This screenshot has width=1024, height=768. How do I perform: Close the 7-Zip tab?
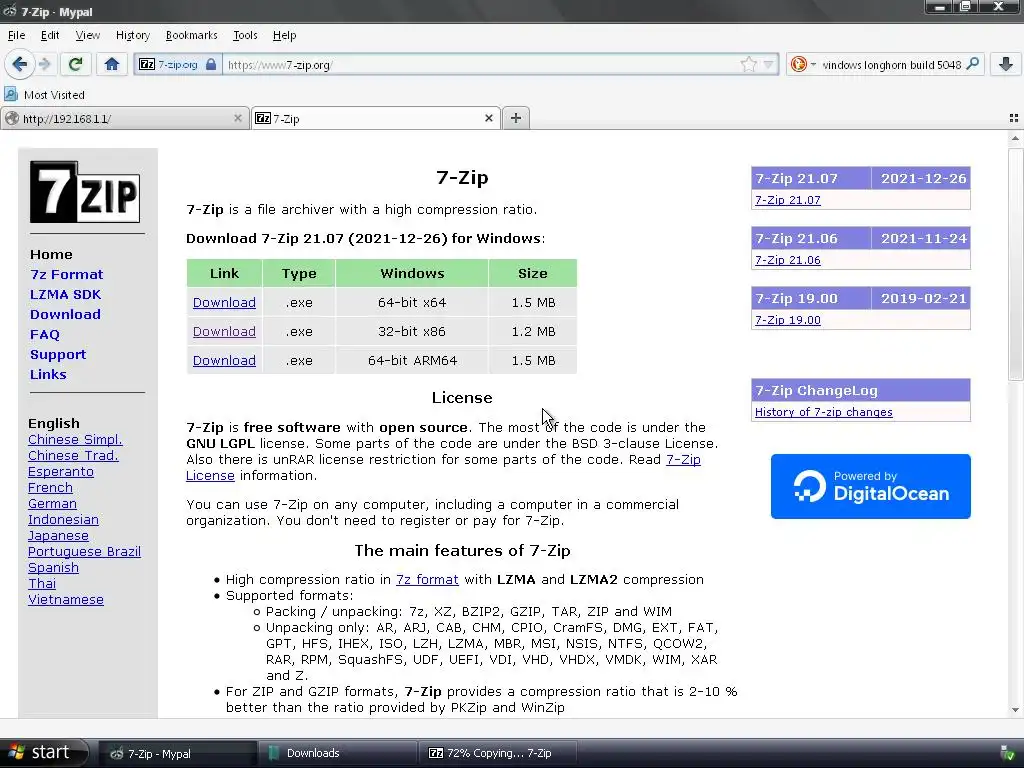(488, 118)
